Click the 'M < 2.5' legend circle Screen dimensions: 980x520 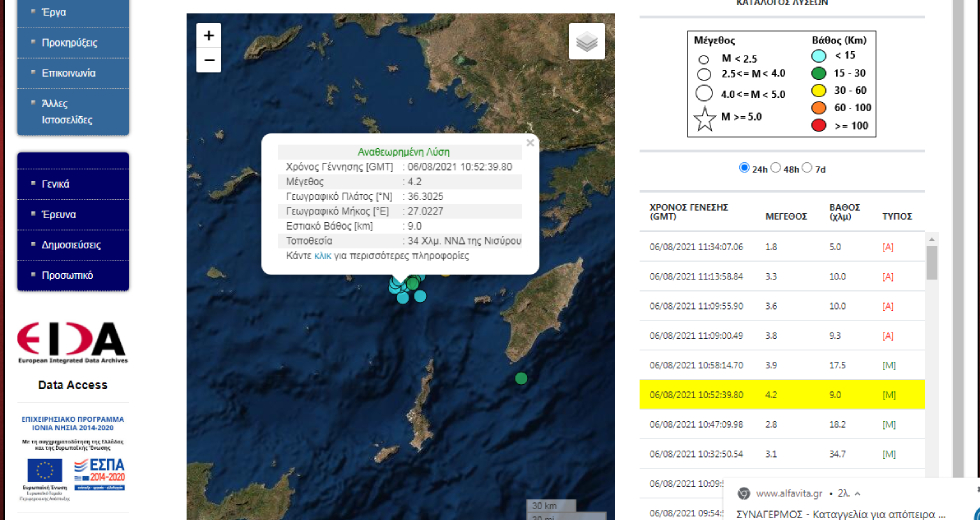point(704,59)
